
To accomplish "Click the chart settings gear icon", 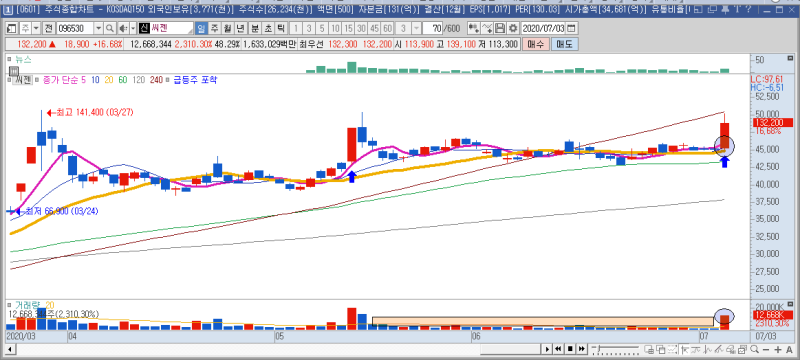I will (513, 28).
